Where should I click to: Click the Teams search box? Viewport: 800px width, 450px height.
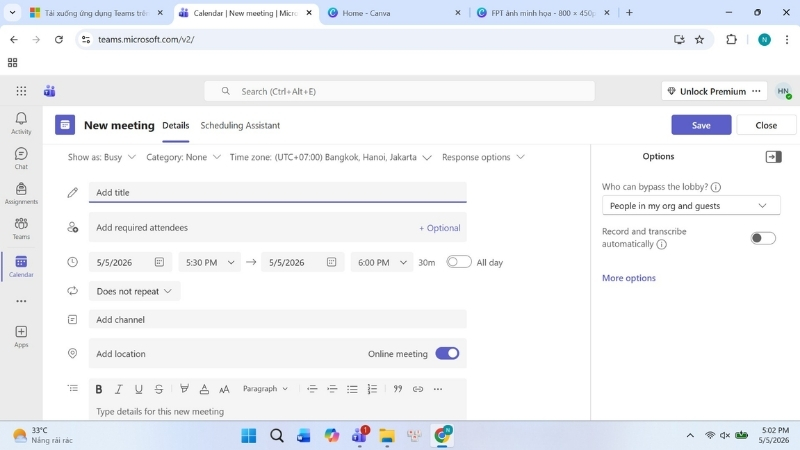click(x=399, y=91)
